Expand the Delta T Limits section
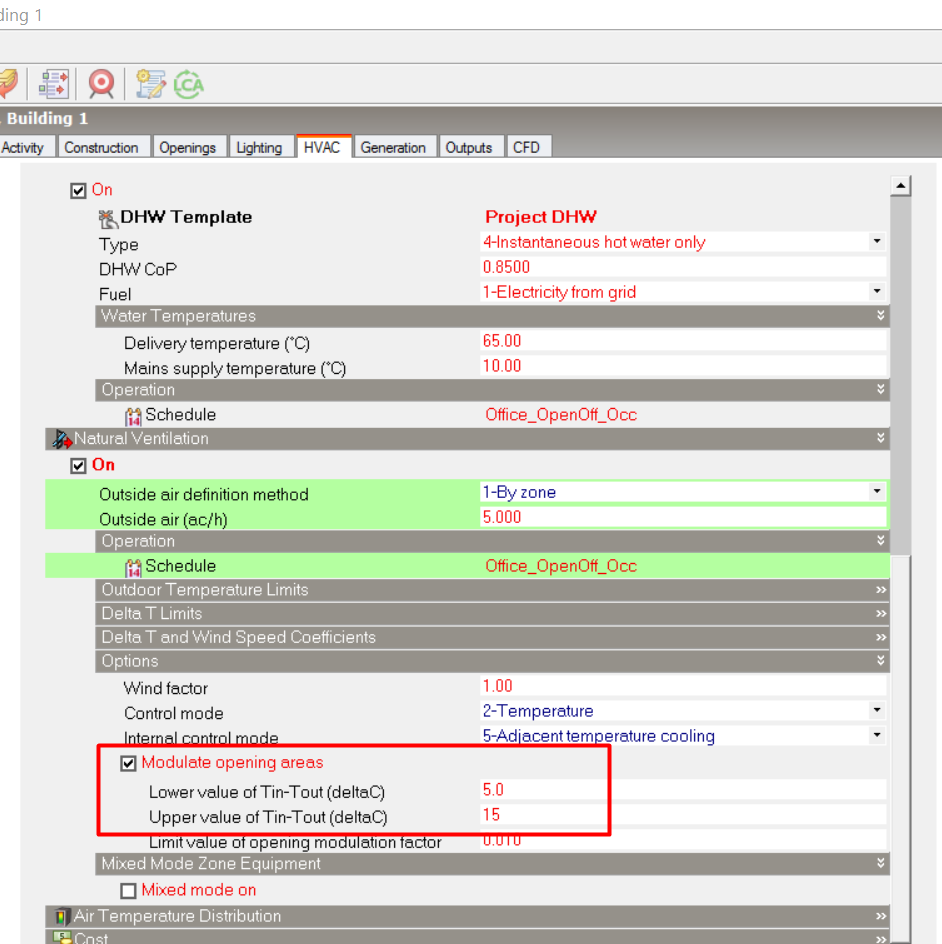 pos(881,614)
